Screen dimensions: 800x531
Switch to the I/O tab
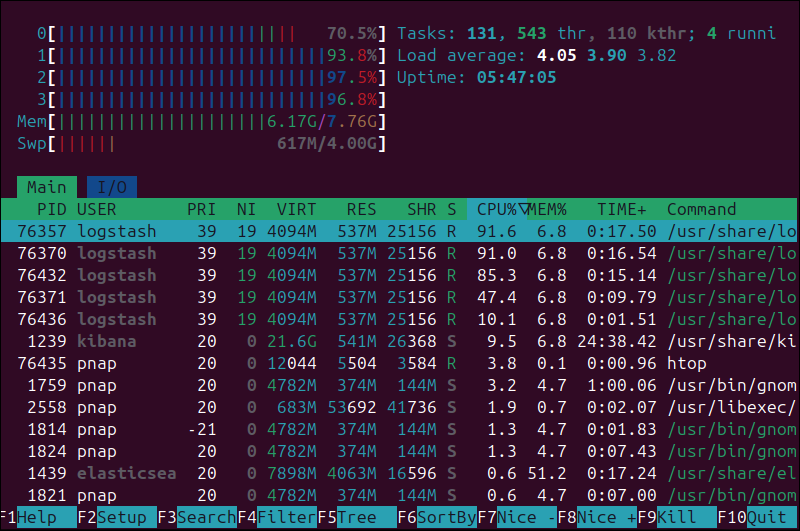tap(112, 187)
